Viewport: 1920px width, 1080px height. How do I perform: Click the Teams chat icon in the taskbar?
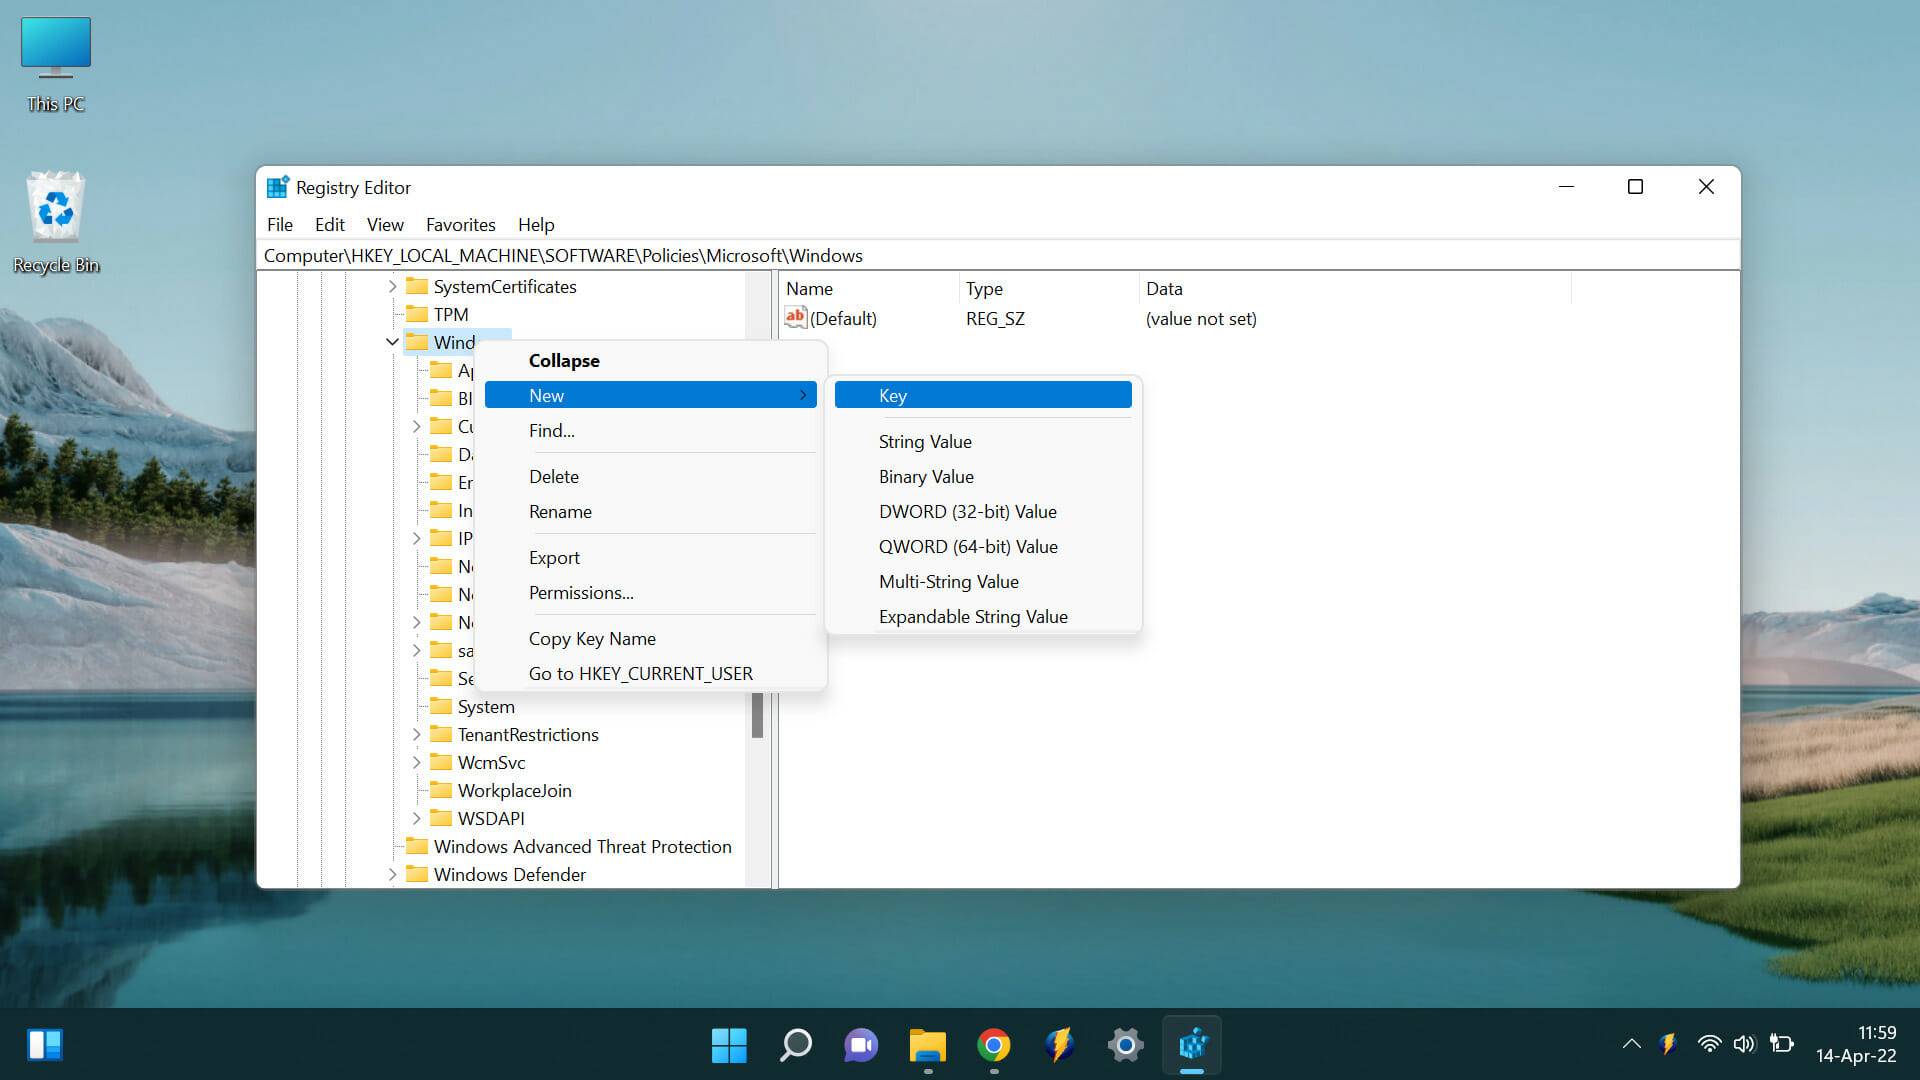click(861, 1045)
